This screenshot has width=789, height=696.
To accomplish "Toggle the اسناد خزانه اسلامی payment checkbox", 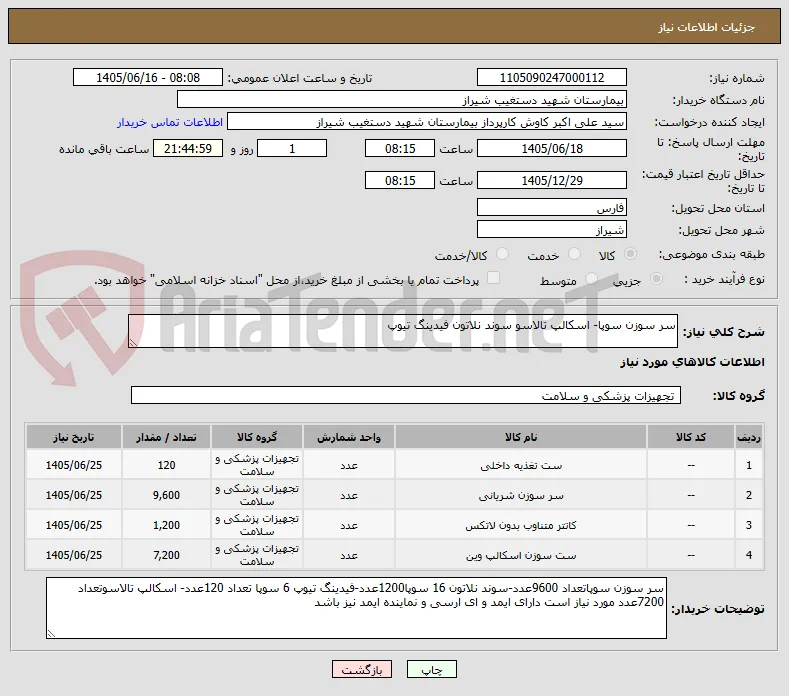I will 493,278.
